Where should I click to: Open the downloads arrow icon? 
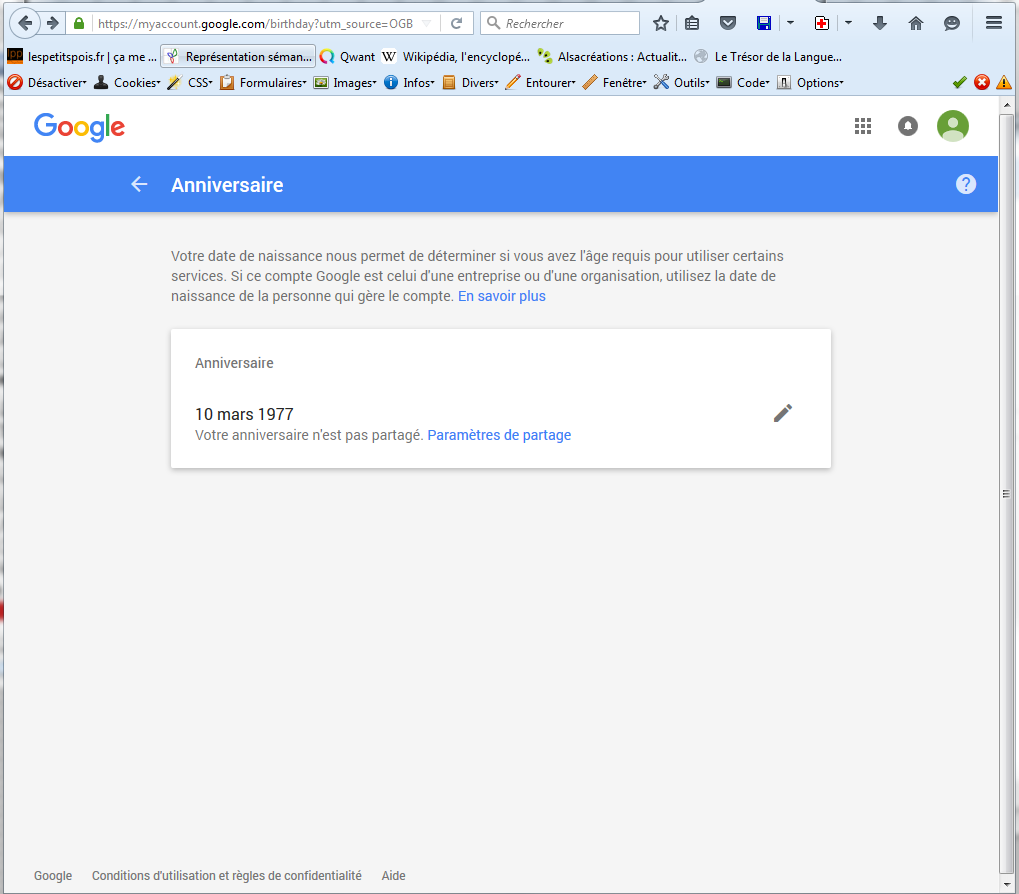(x=879, y=23)
